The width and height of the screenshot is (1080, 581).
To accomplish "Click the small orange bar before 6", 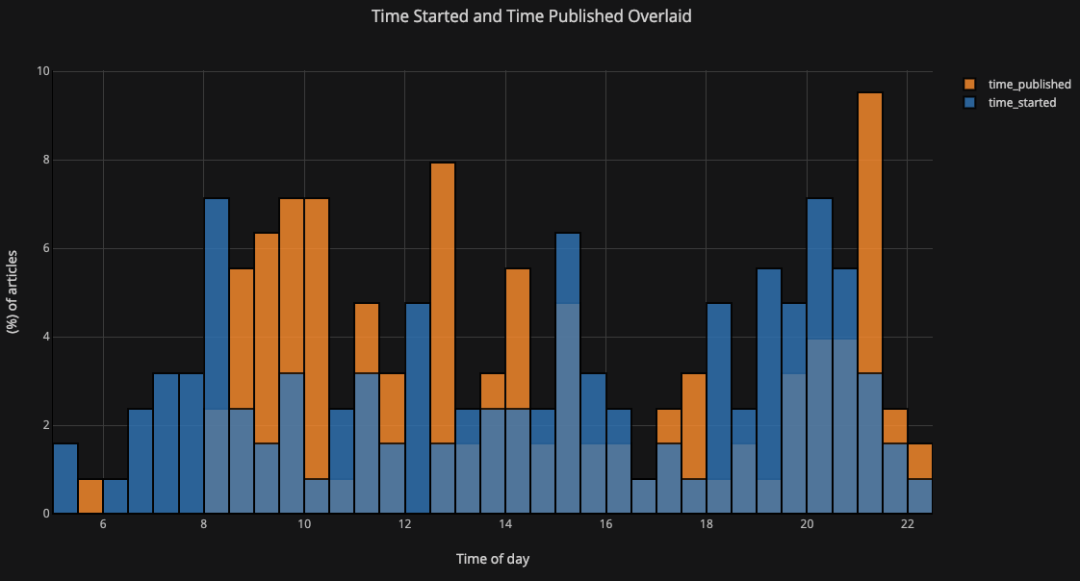I will (x=90, y=496).
